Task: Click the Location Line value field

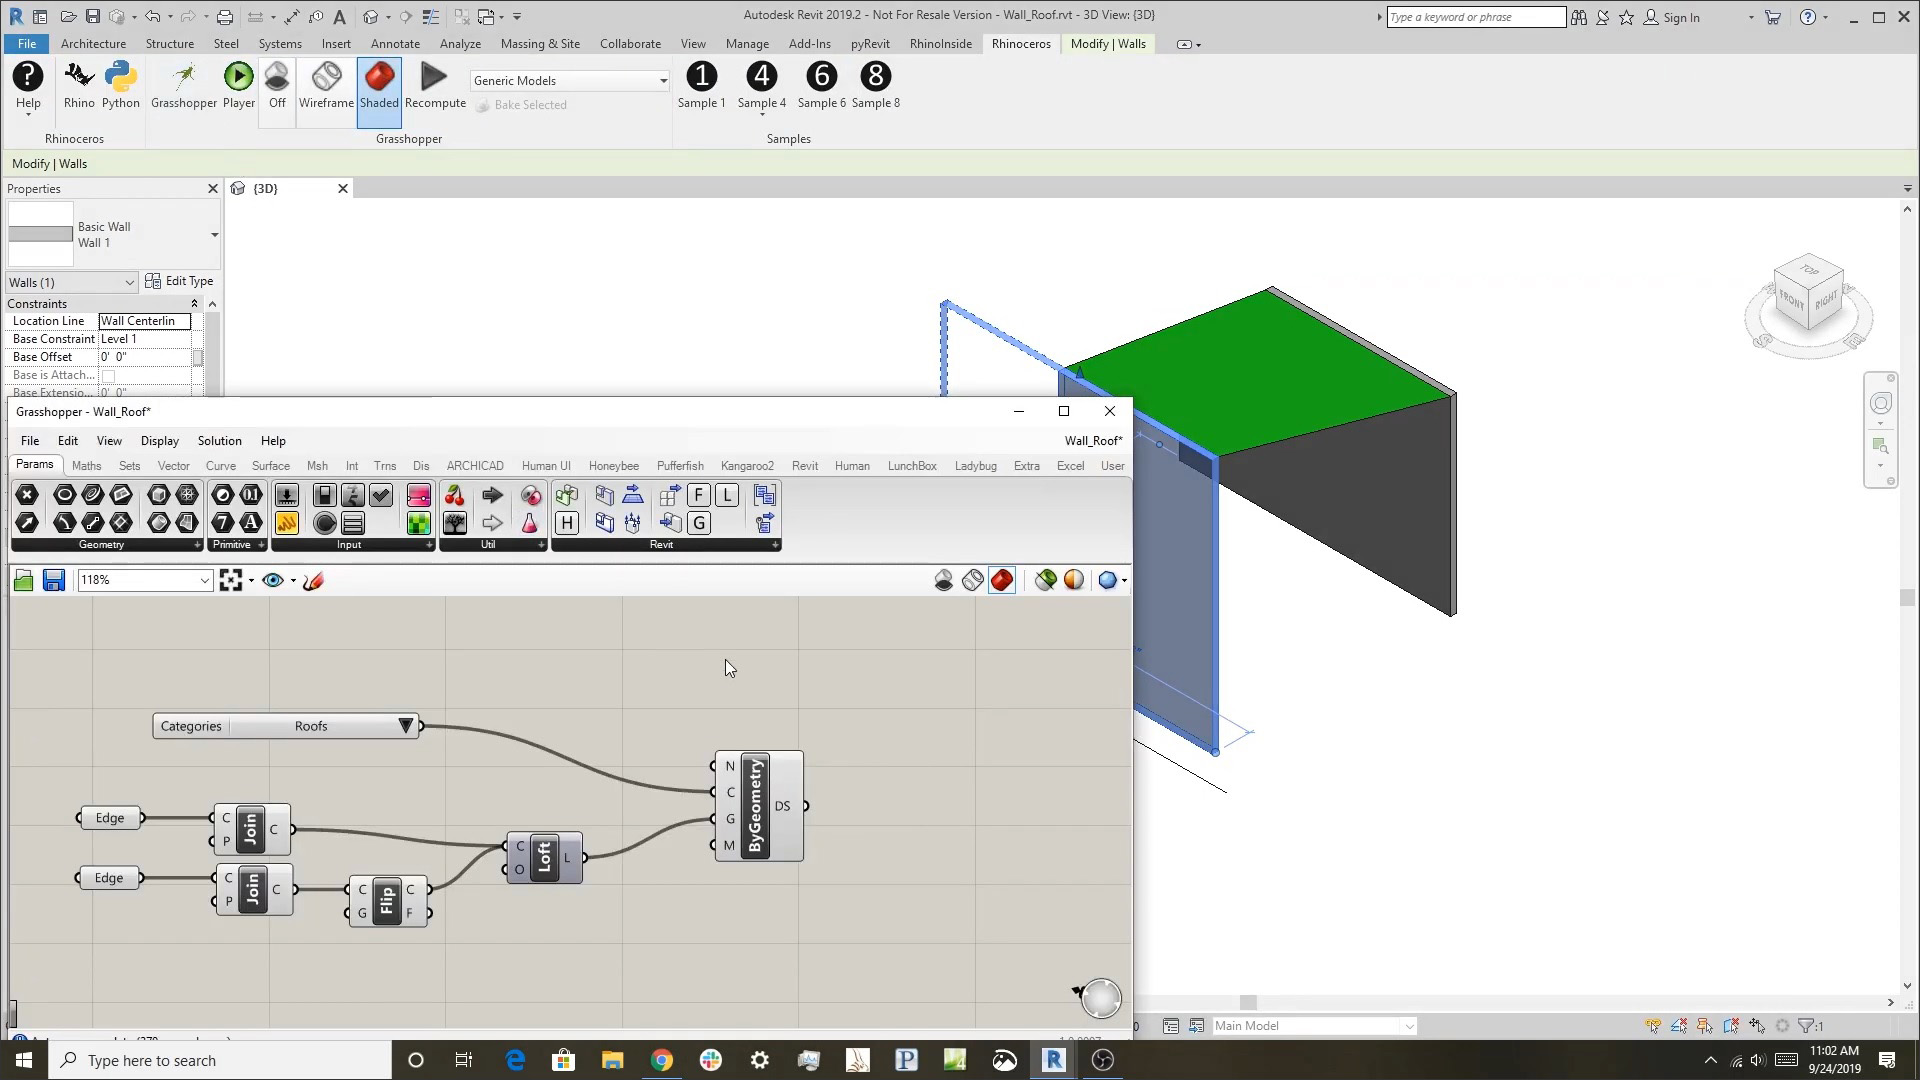Action: pos(144,321)
